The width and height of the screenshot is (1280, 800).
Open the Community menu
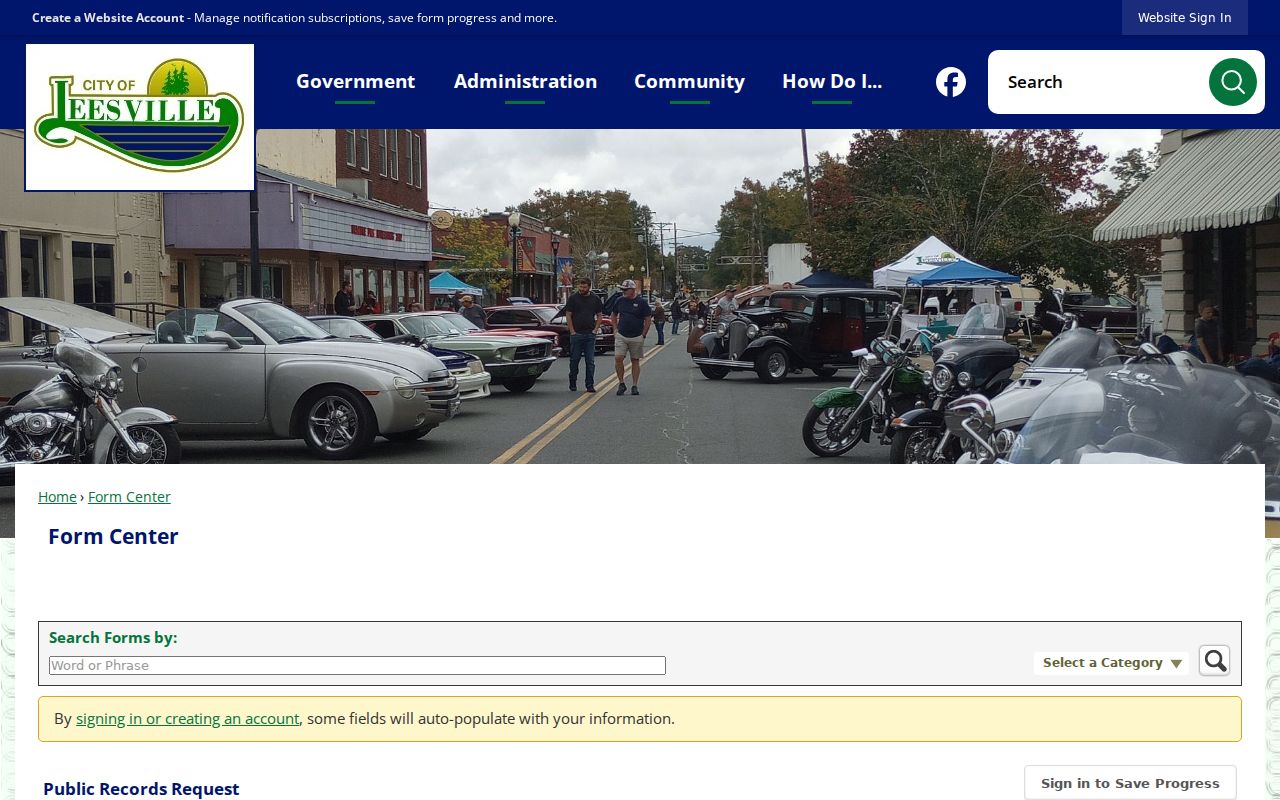tap(689, 82)
